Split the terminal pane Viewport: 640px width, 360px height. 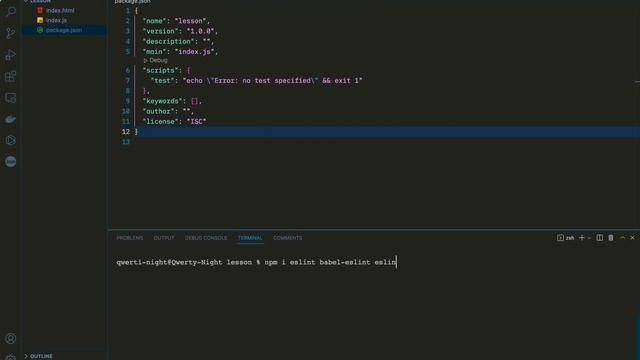tap(600, 238)
